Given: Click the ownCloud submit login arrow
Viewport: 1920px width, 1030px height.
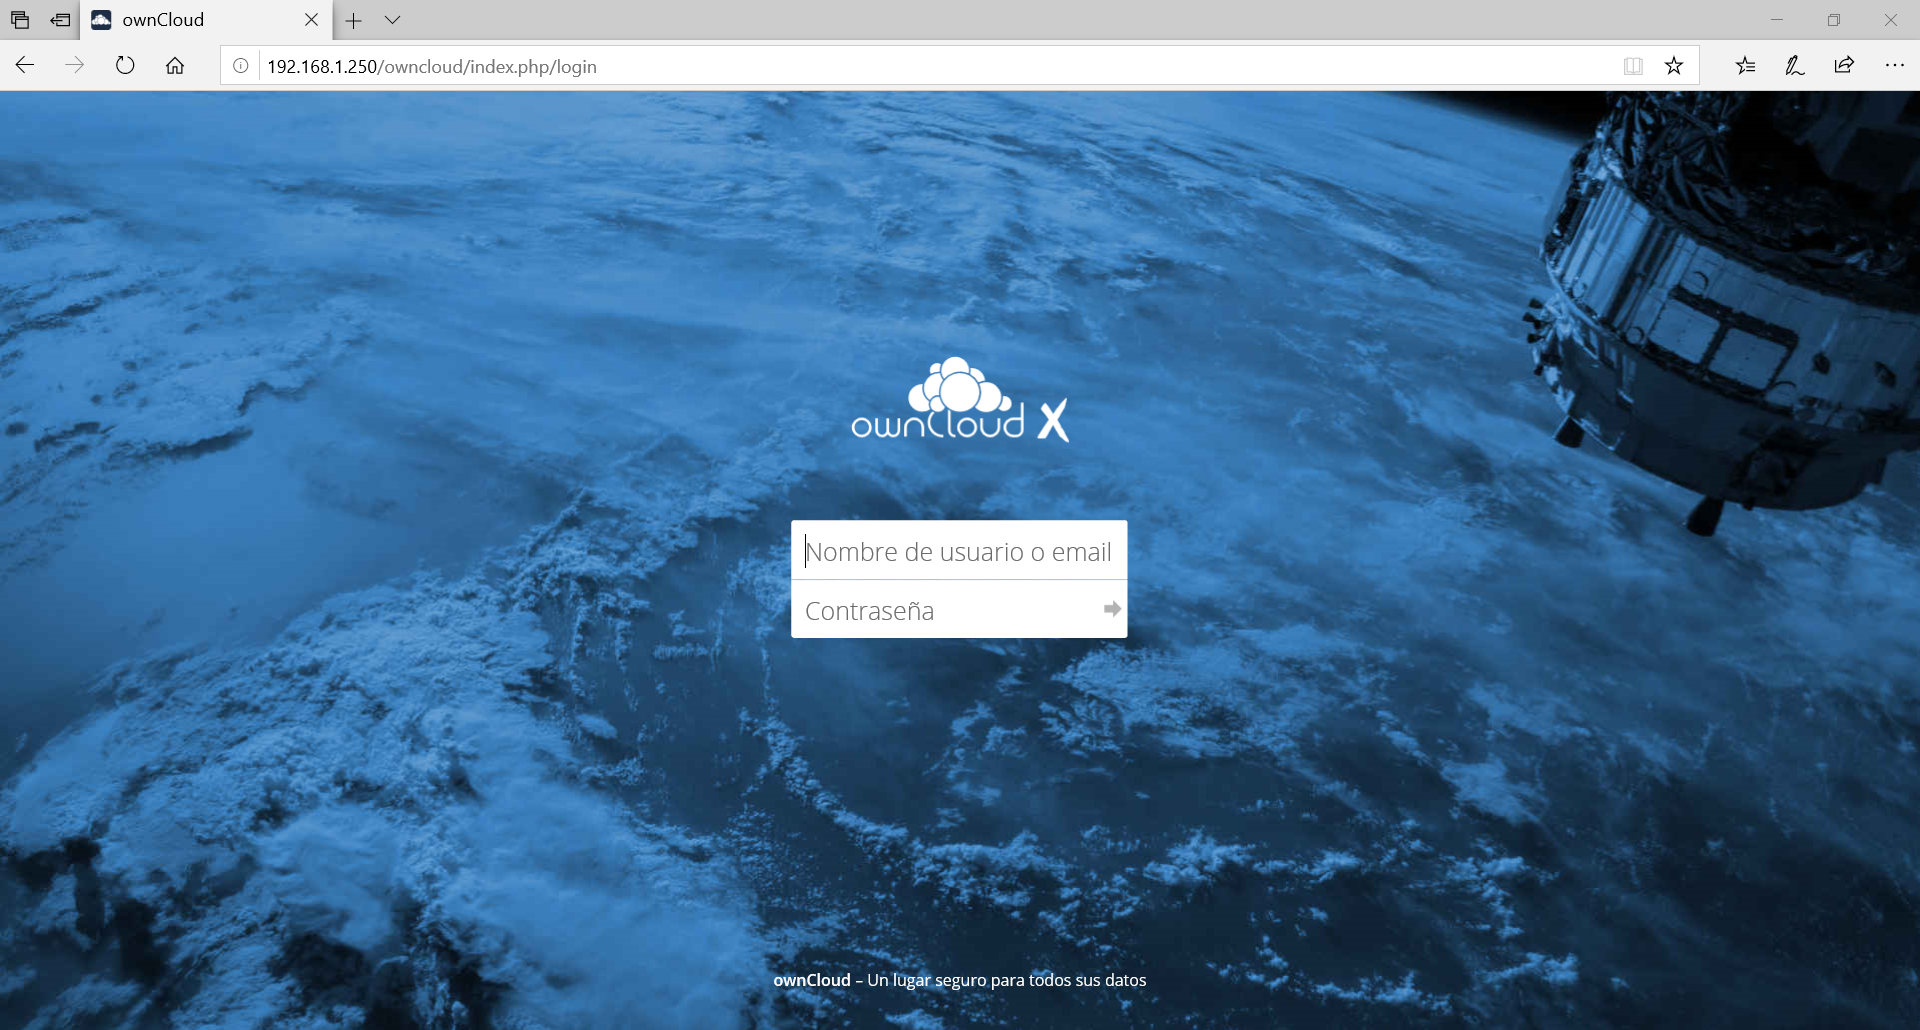Looking at the screenshot, I should [1111, 609].
